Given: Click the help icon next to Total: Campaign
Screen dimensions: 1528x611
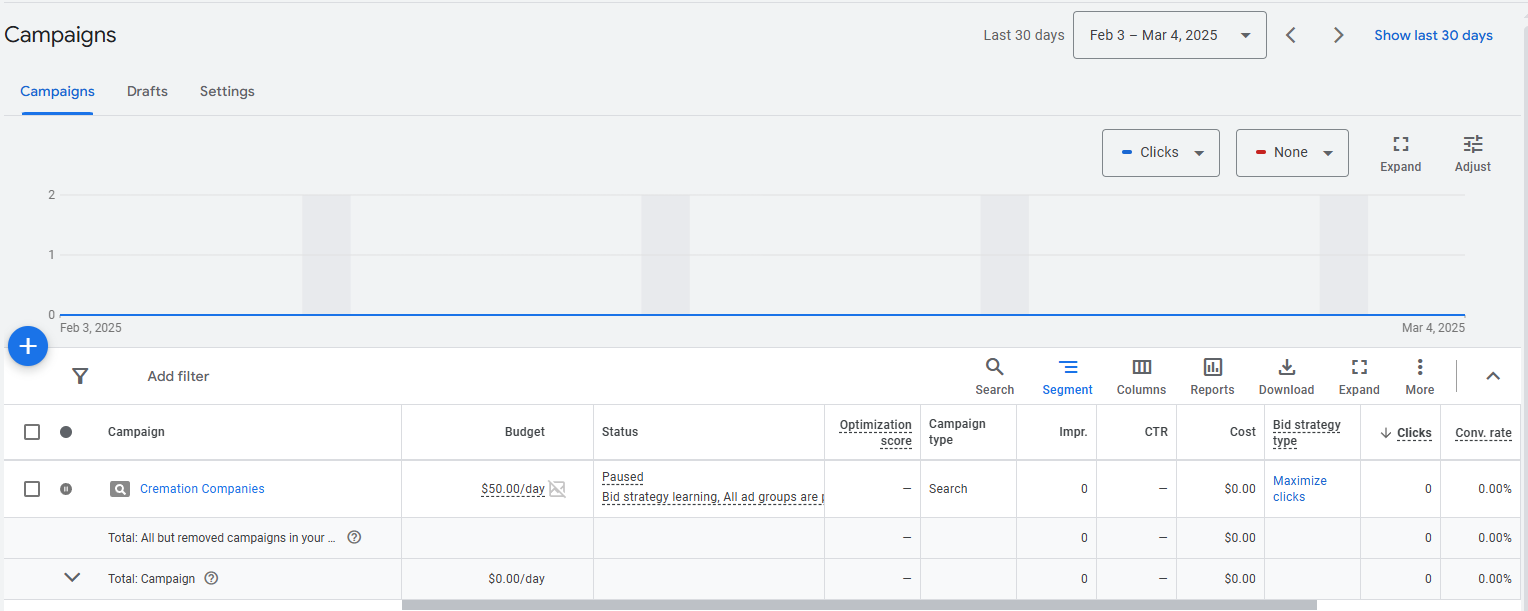Looking at the screenshot, I should 211,578.
